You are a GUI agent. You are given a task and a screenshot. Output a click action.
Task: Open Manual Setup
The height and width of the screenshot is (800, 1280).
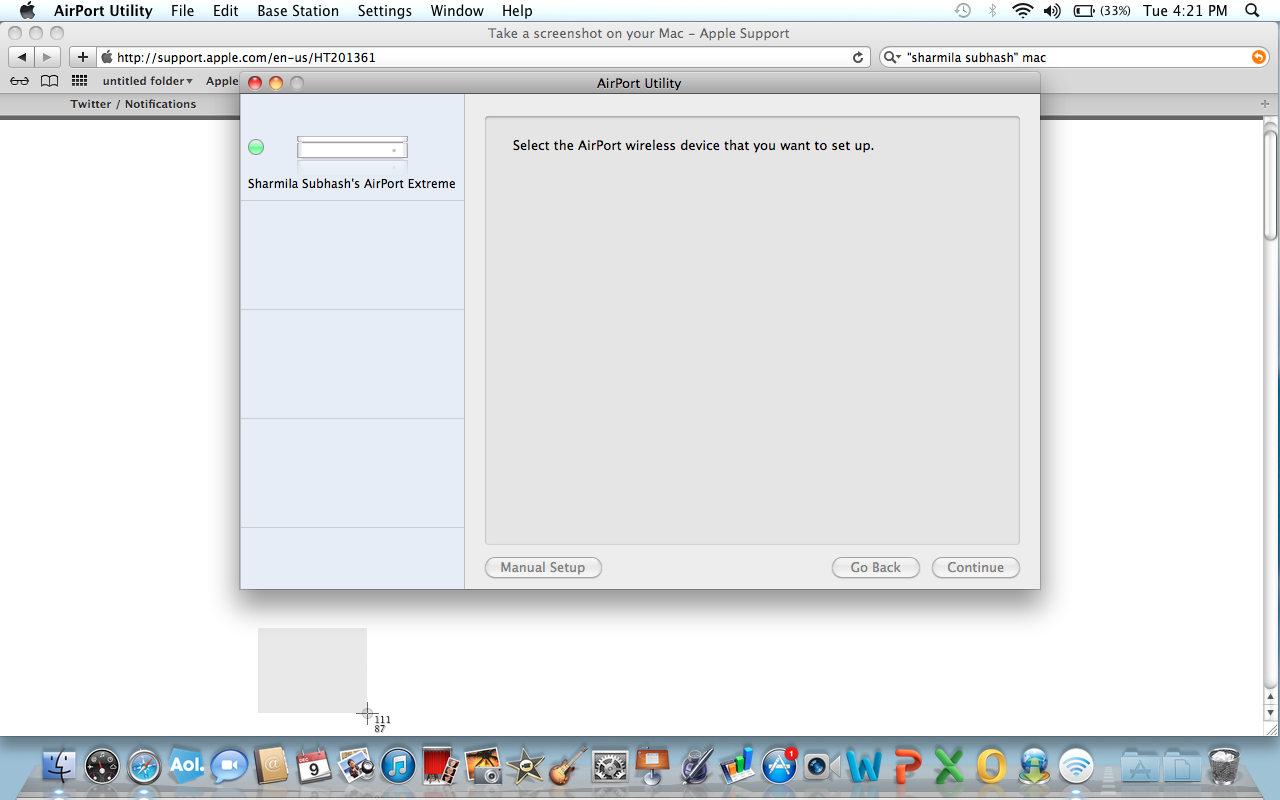click(x=543, y=567)
